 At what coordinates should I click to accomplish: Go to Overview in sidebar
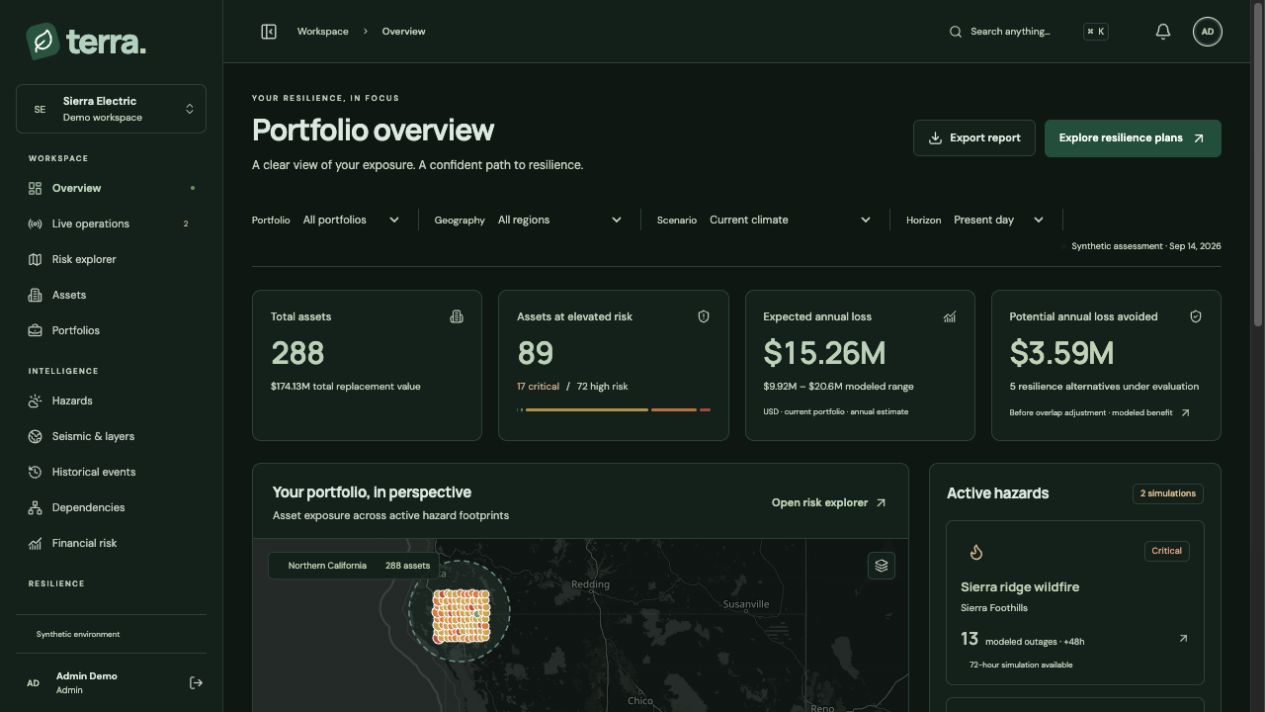(x=111, y=188)
